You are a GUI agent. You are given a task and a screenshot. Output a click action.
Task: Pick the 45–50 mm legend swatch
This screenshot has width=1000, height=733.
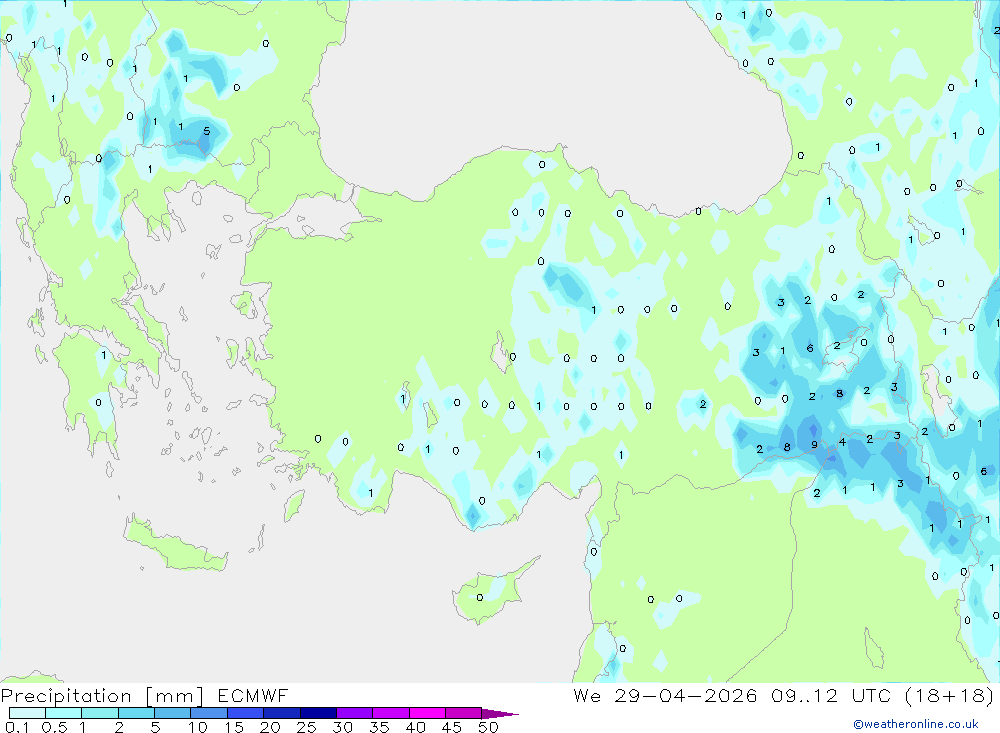click(x=463, y=713)
